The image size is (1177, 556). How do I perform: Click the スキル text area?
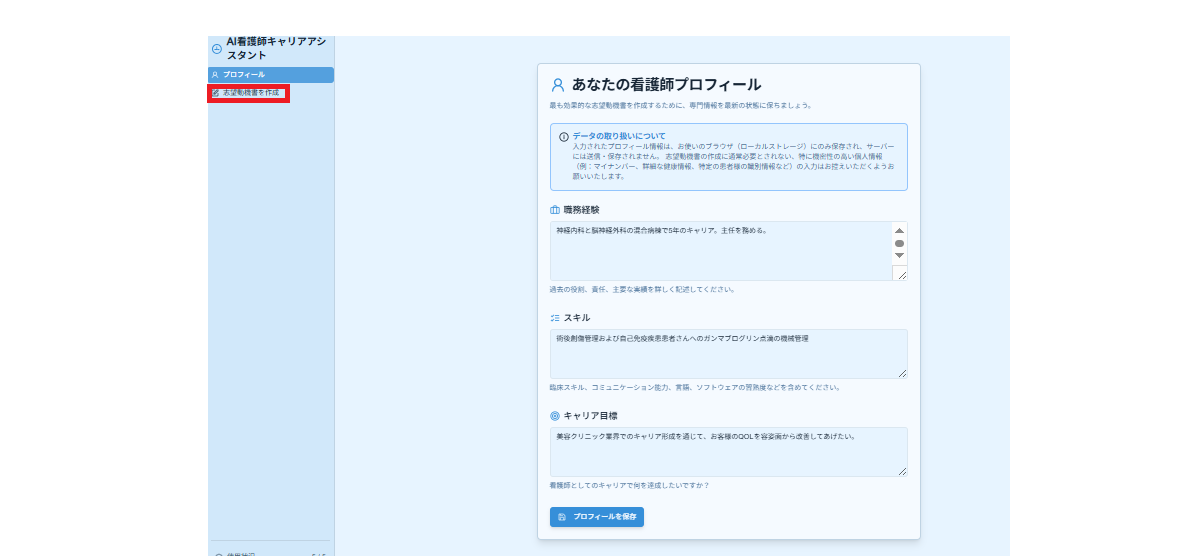(x=729, y=354)
